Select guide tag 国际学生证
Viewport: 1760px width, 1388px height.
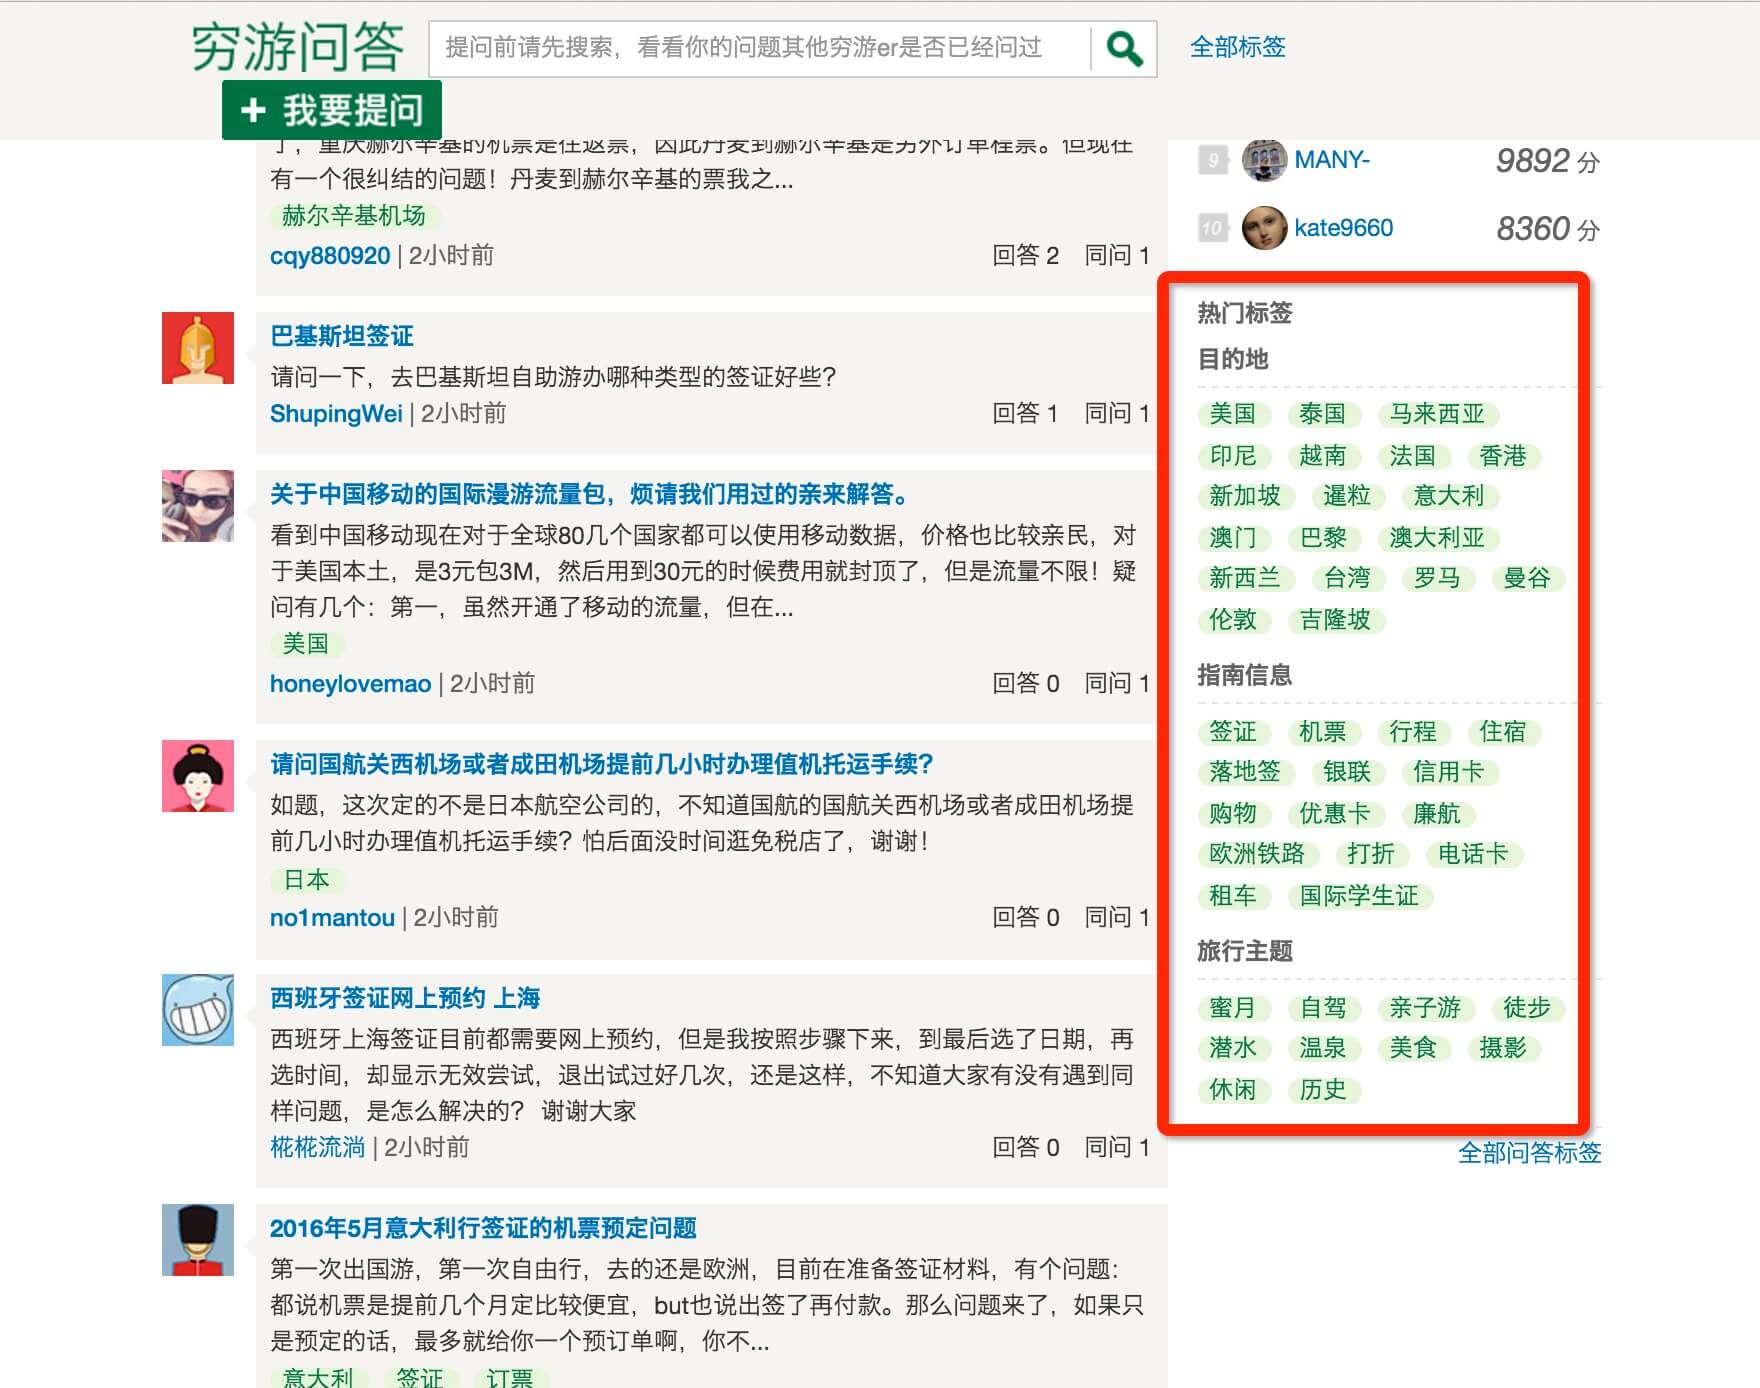1359,896
